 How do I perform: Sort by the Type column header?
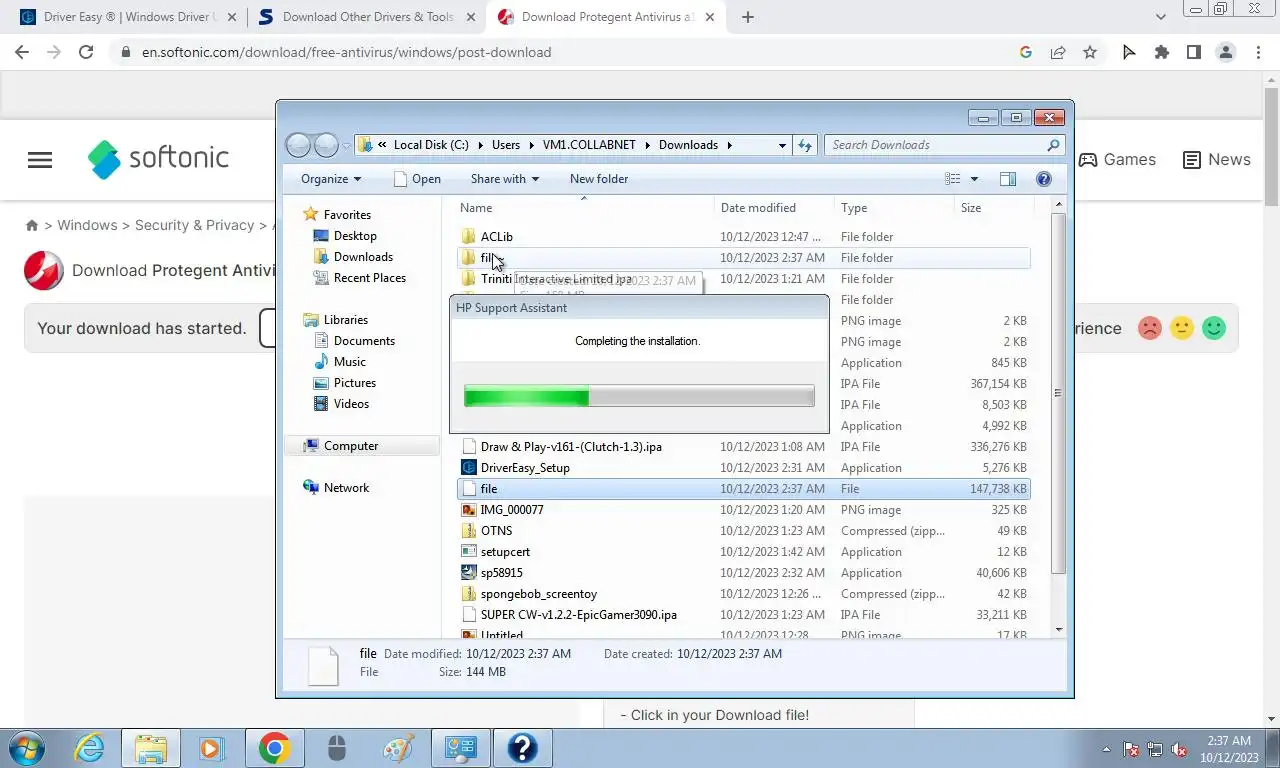click(x=895, y=208)
